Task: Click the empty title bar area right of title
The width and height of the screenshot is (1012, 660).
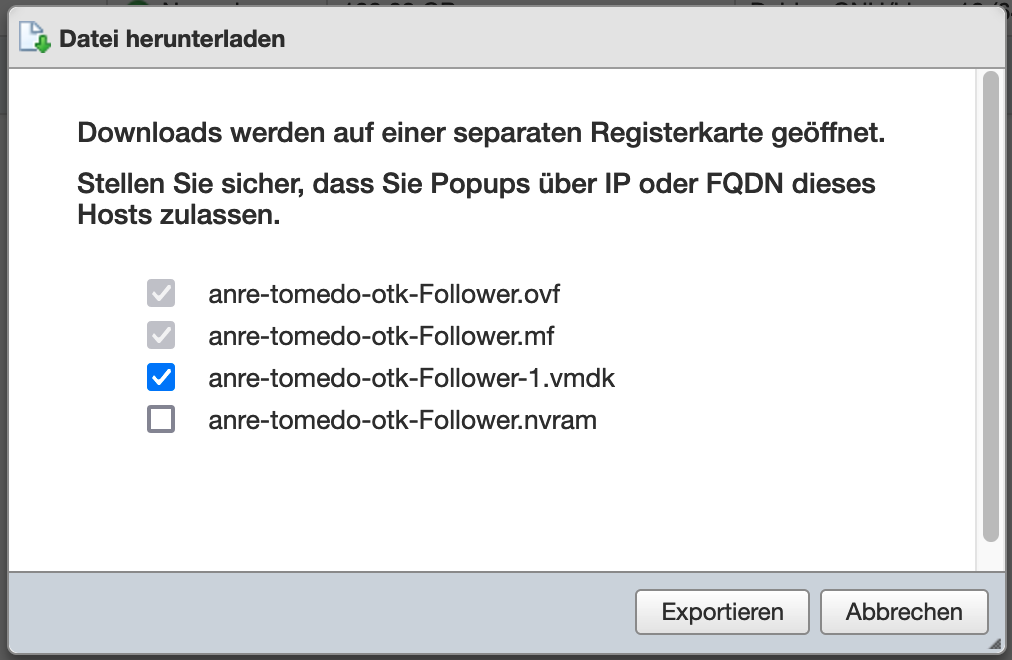Action: point(645,39)
